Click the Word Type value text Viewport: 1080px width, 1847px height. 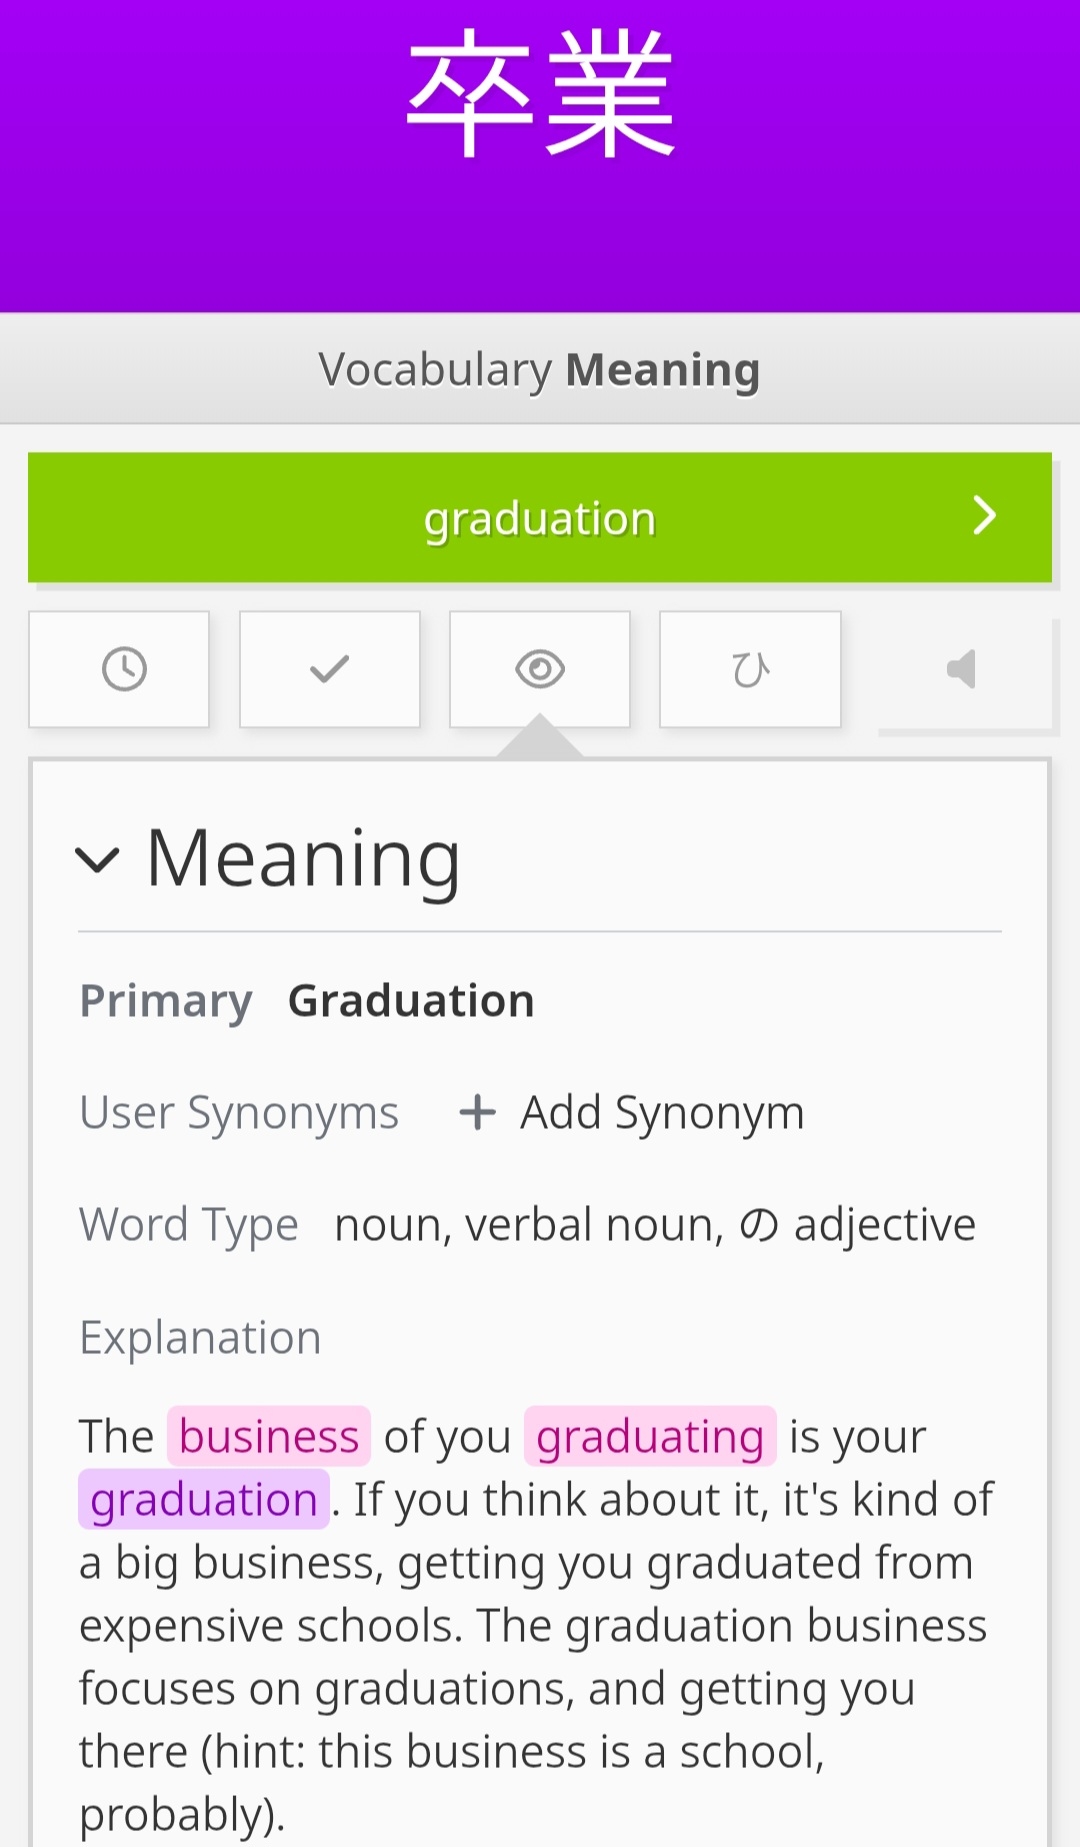[x=655, y=1225]
